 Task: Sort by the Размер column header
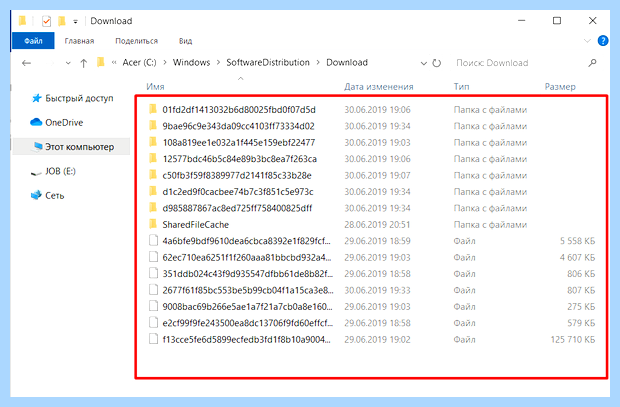point(560,87)
